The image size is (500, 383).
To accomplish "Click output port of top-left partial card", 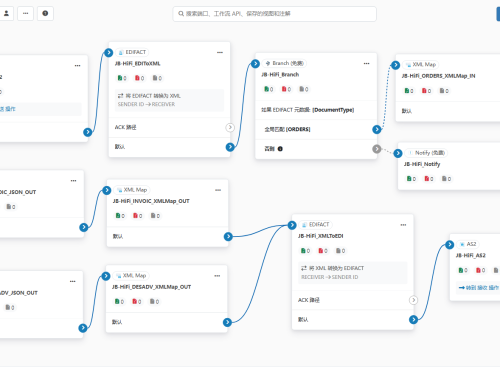I will pyautogui.click(x=88, y=132).
